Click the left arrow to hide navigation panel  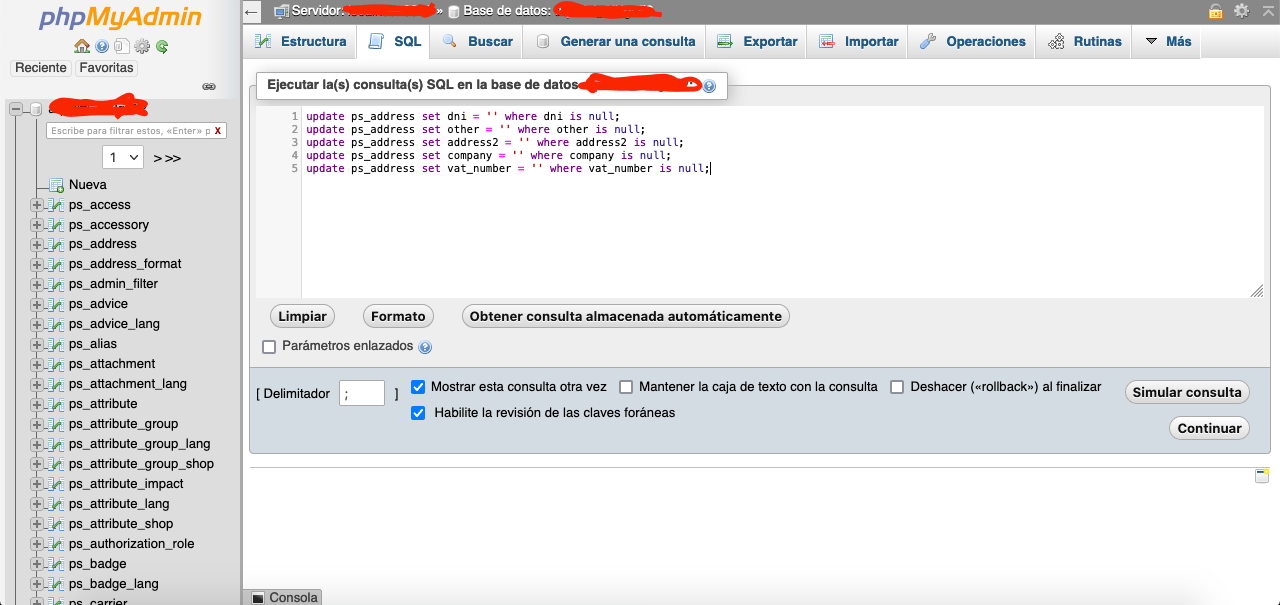pyautogui.click(x=252, y=11)
